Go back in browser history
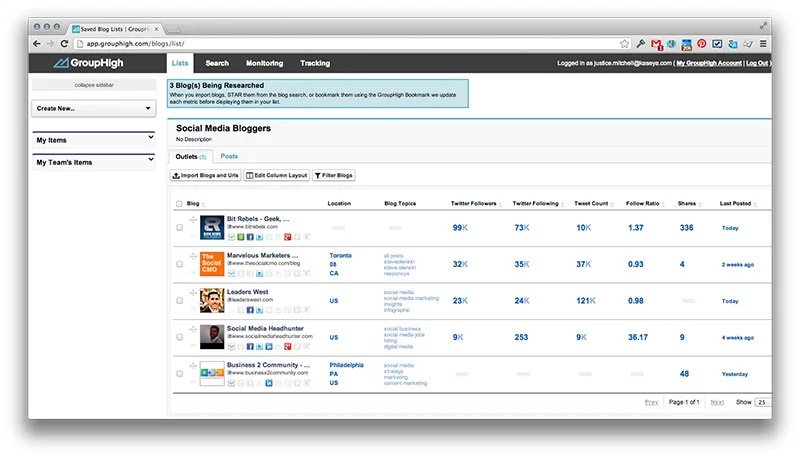Screen dimensions: 800x458 pyautogui.click(x=37, y=44)
